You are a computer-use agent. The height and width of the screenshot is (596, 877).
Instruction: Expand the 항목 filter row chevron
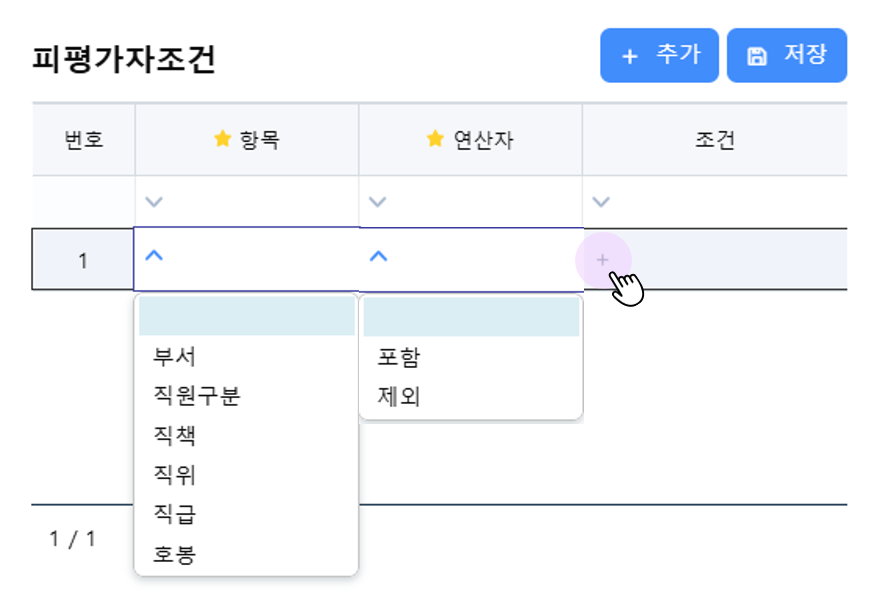153,202
